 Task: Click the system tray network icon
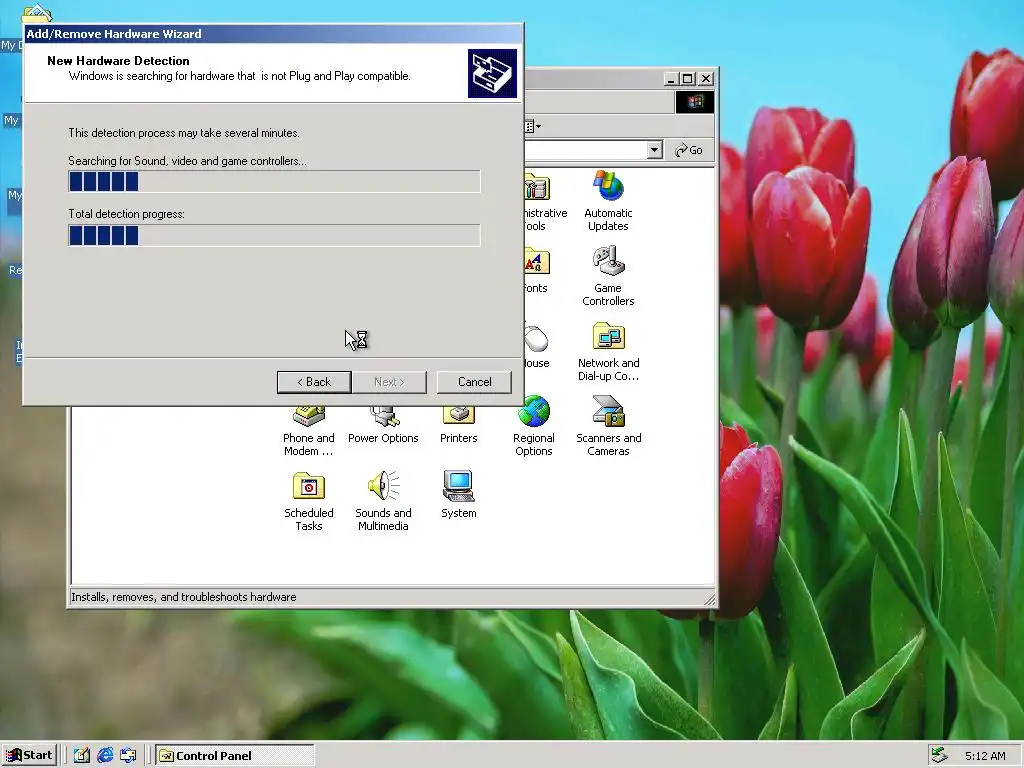[x=940, y=756]
